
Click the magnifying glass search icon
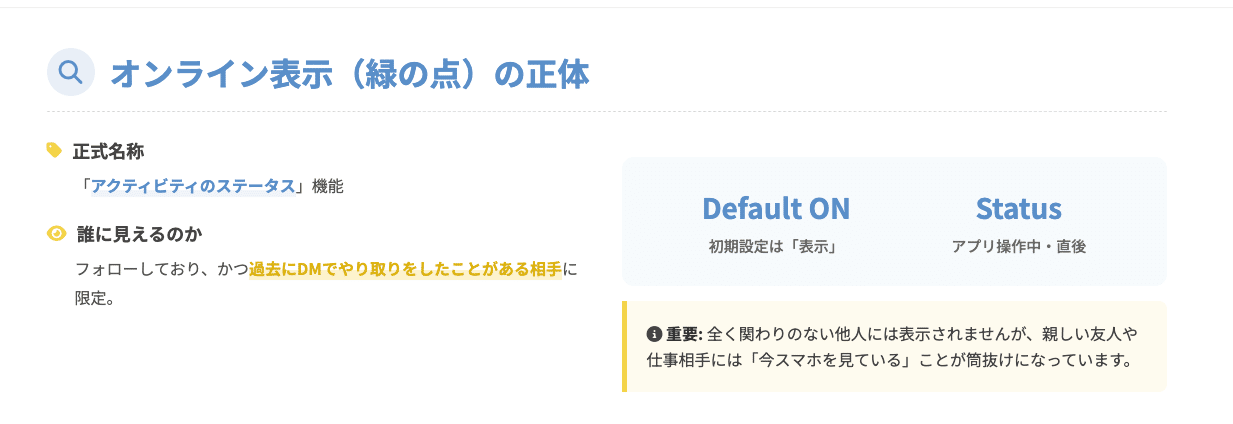pyautogui.click(x=71, y=72)
